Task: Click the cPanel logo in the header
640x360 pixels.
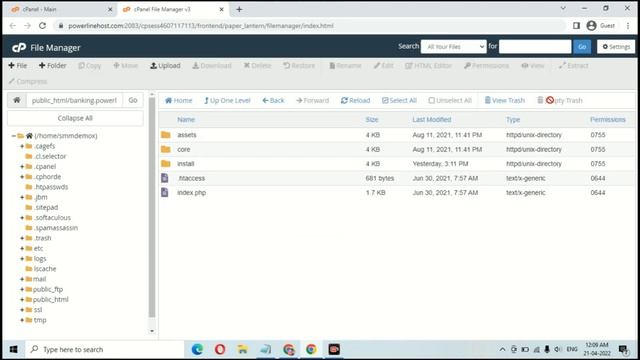Action: pos(19,48)
